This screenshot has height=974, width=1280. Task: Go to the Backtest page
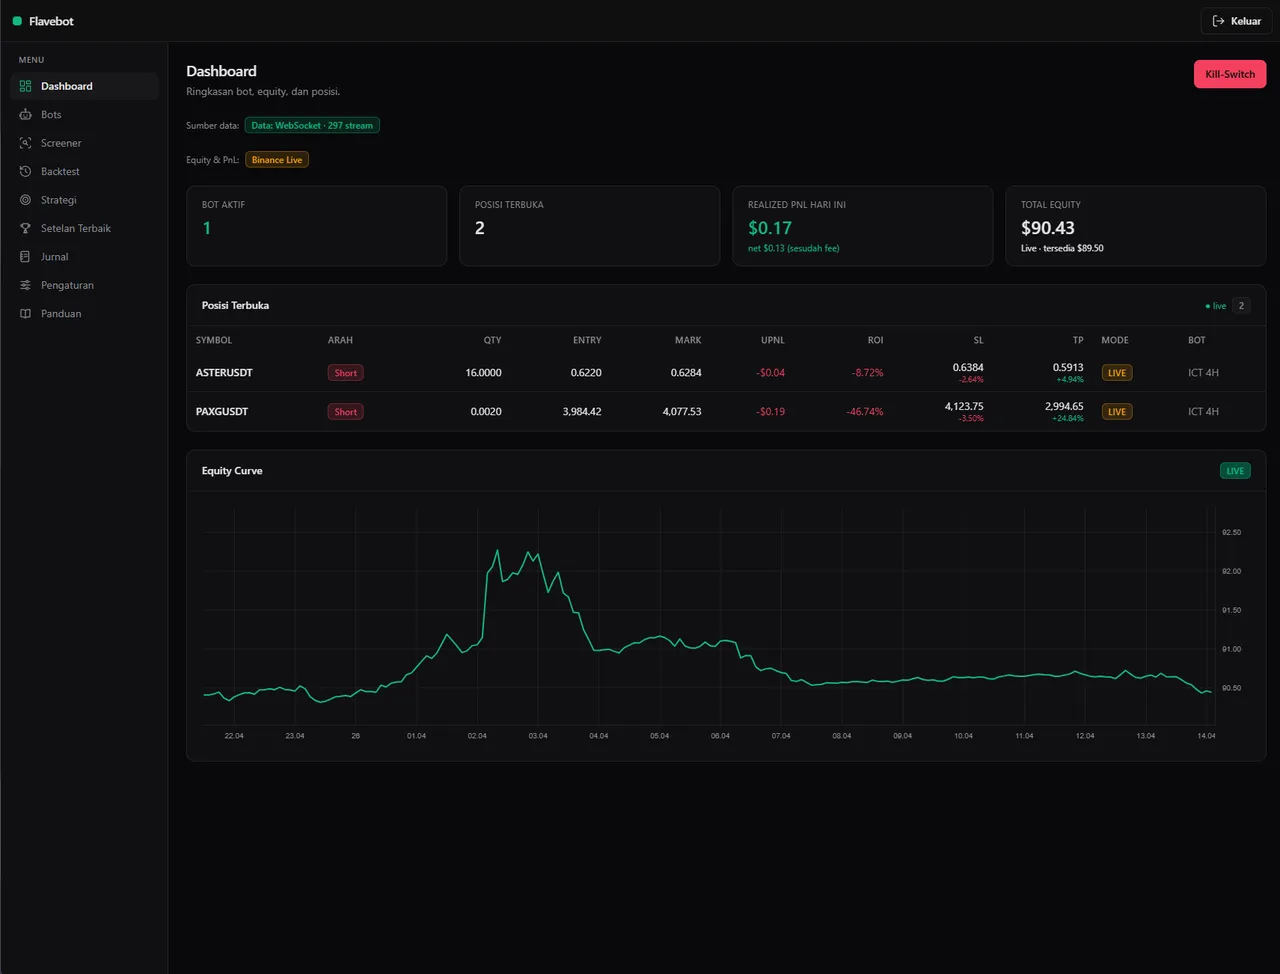click(x=84, y=172)
